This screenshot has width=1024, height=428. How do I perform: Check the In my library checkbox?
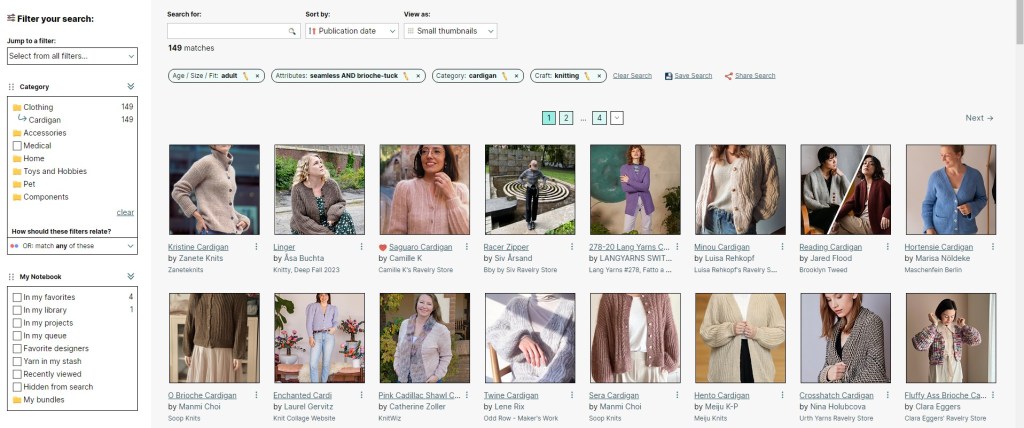17,310
